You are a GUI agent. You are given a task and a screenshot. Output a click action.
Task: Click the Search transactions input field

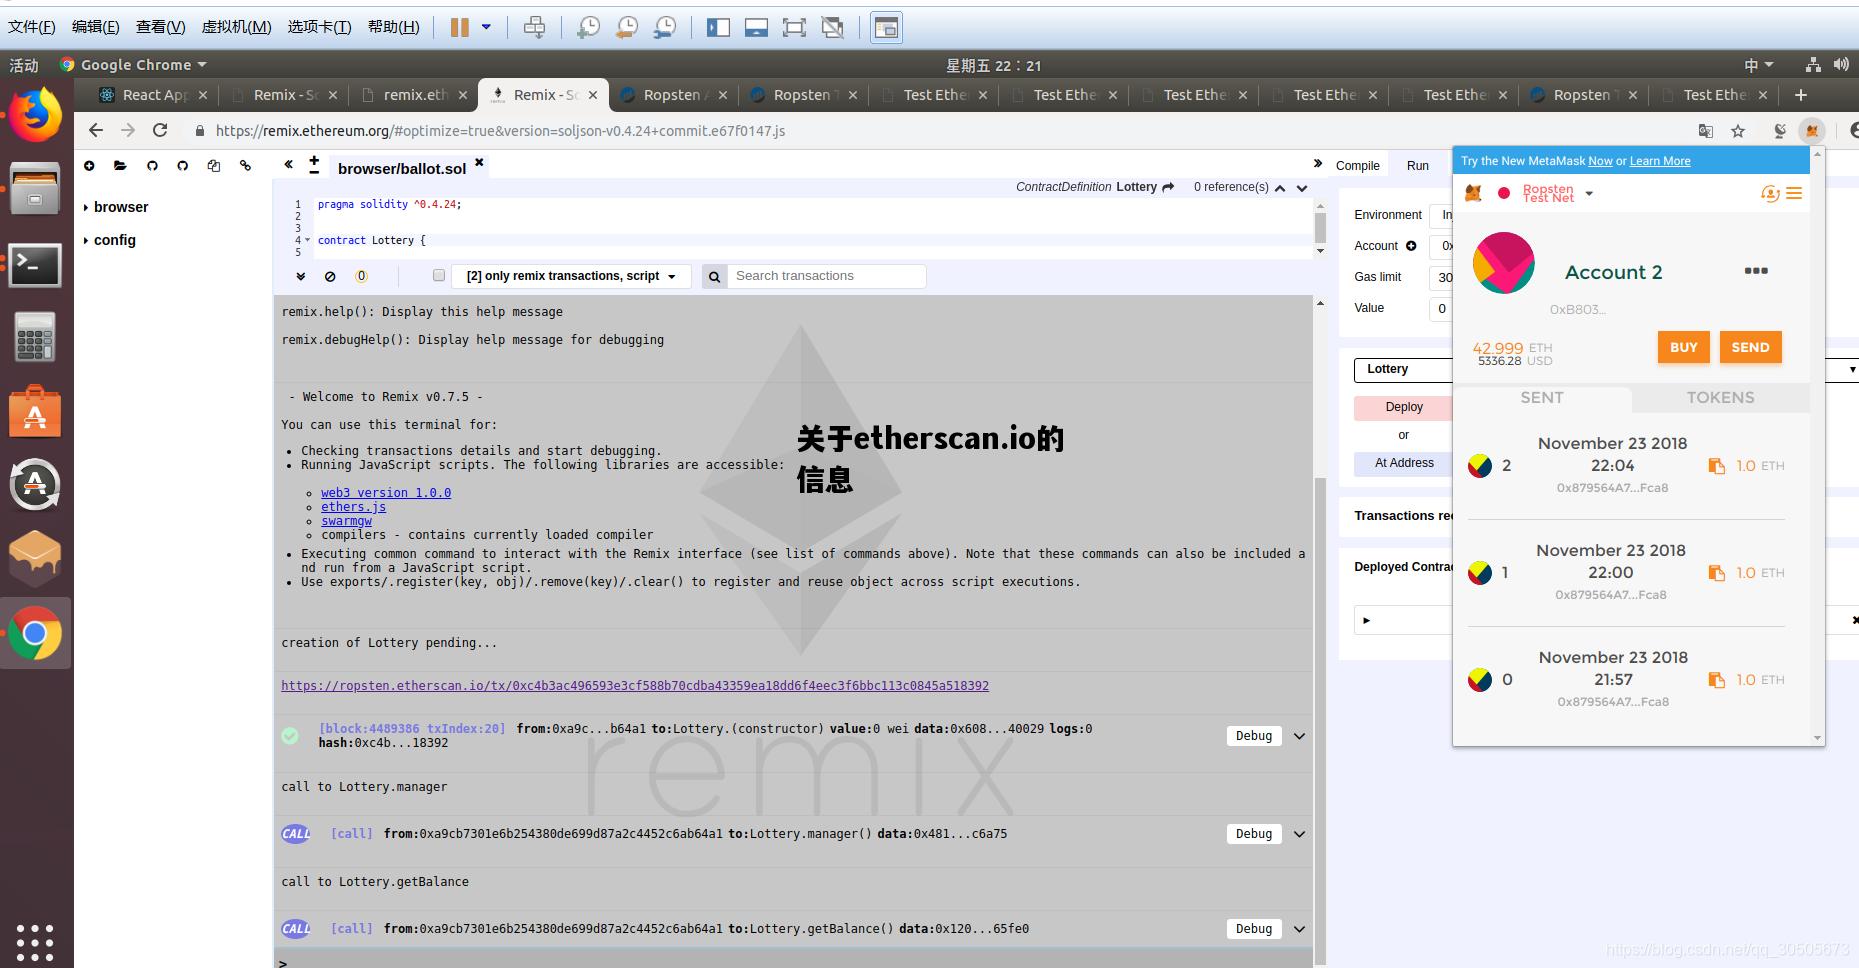pos(826,277)
